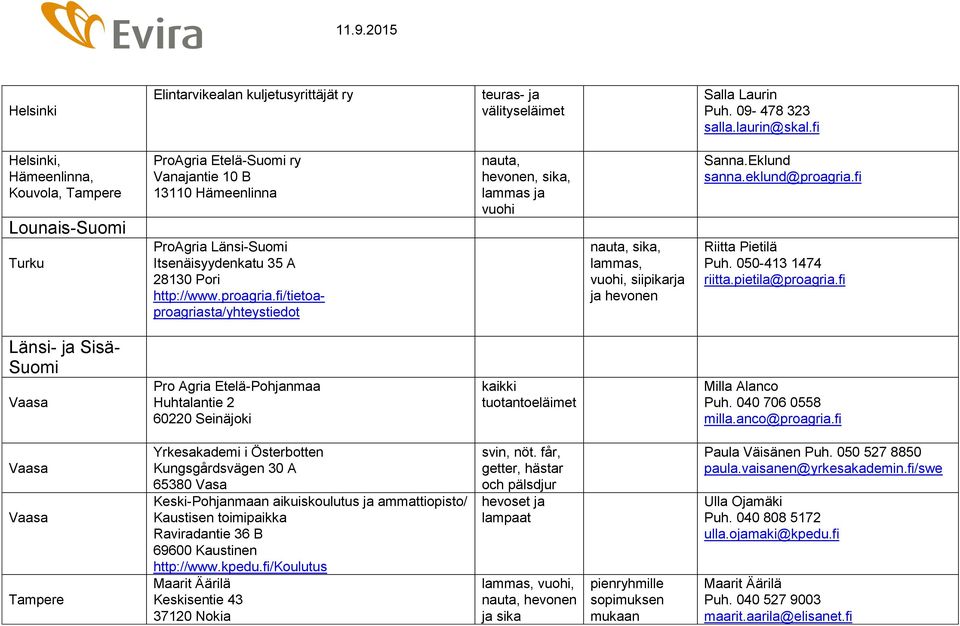Click '37120 Nokia' address line

tap(192, 616)
